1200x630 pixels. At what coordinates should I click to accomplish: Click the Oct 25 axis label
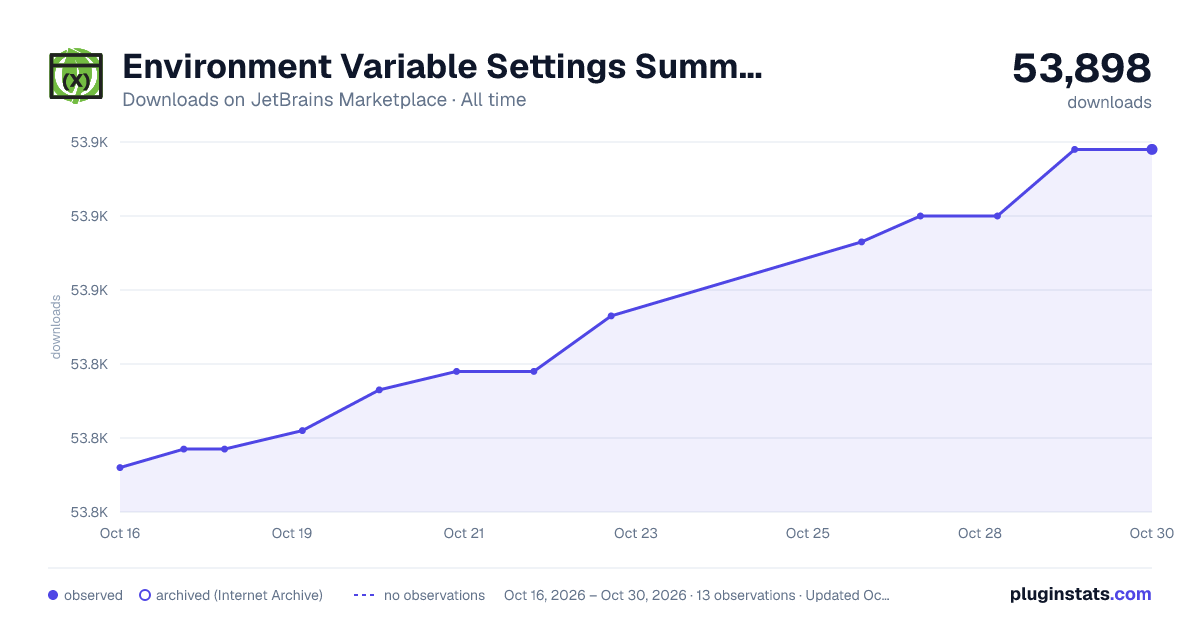click(x=808, y=533)
